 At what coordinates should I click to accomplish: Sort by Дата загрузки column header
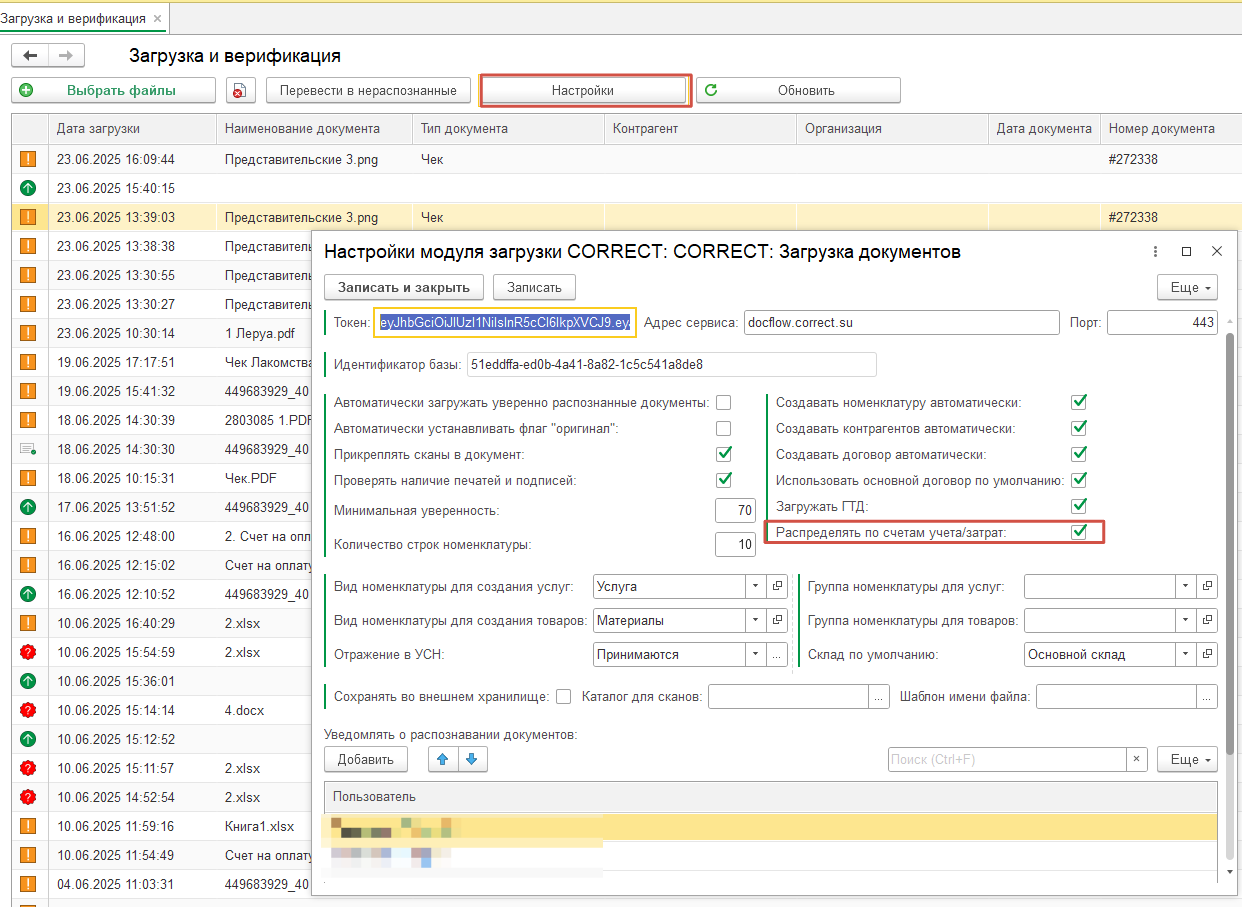(132, 129)
